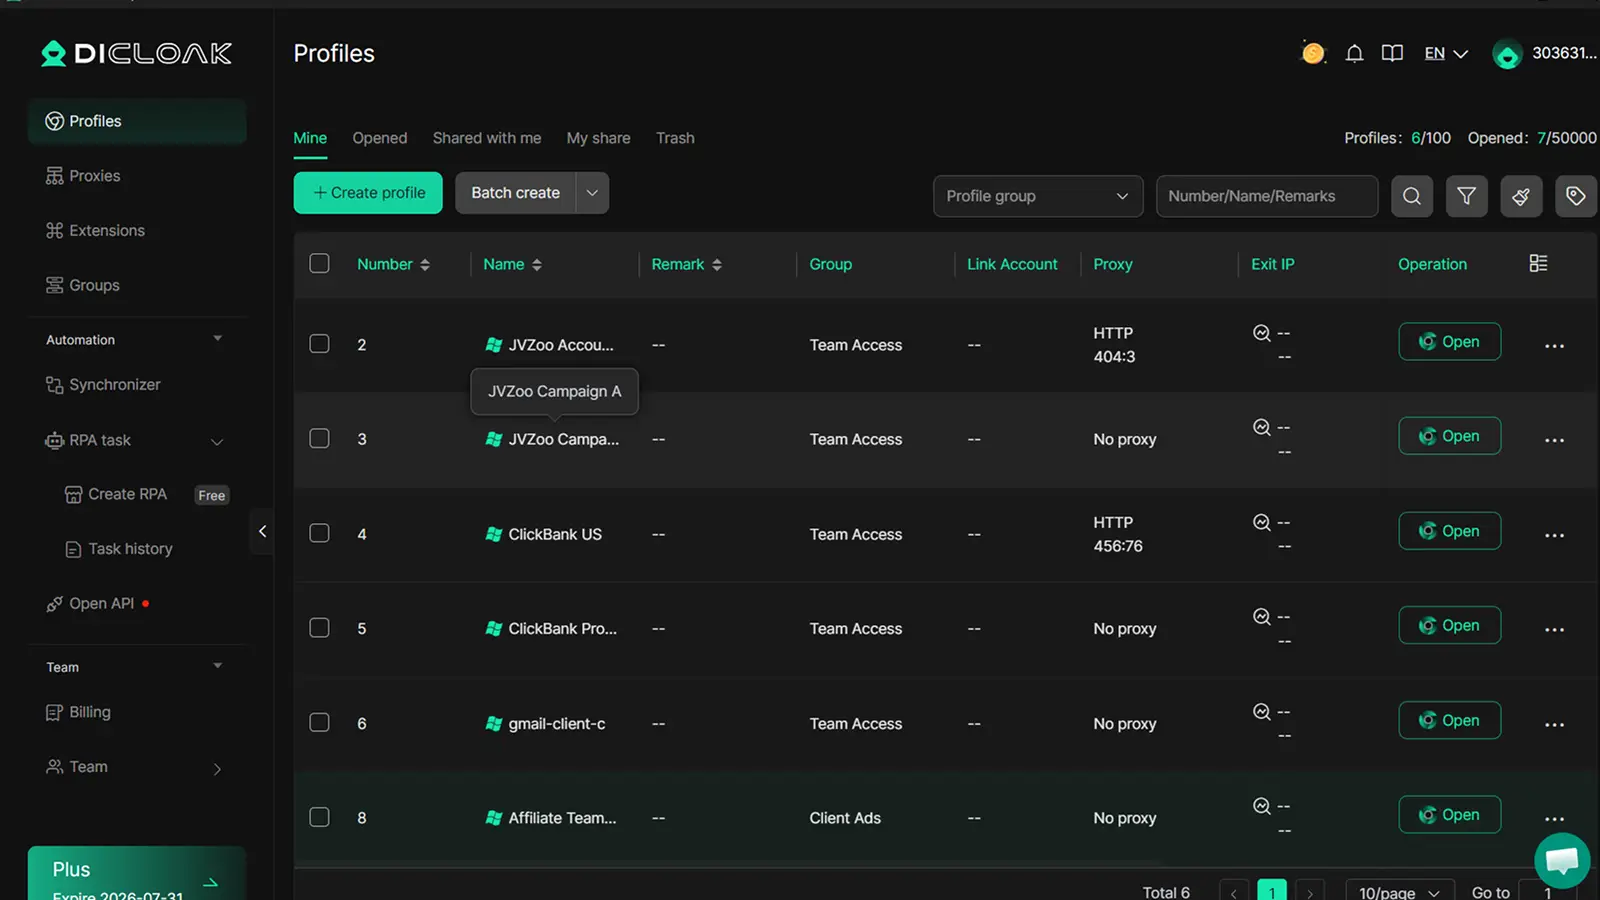The height and width of the screenshot is (900, 1600).
Task: Check exit IP for ClickBank US
Action: tap(1262, 522)
